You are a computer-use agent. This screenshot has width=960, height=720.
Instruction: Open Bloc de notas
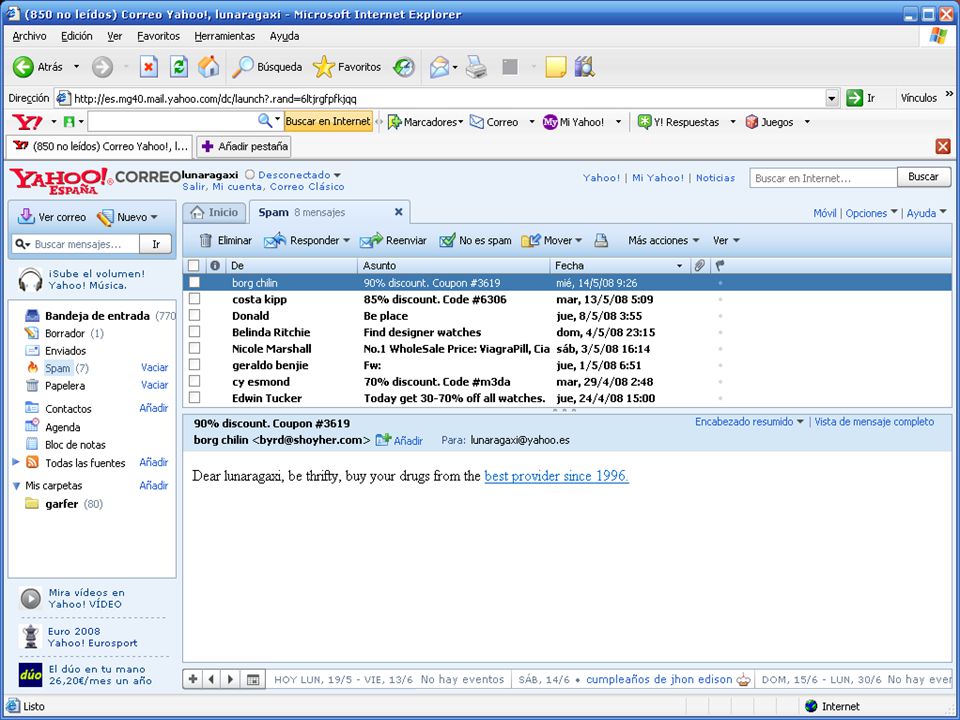[75, 444]
